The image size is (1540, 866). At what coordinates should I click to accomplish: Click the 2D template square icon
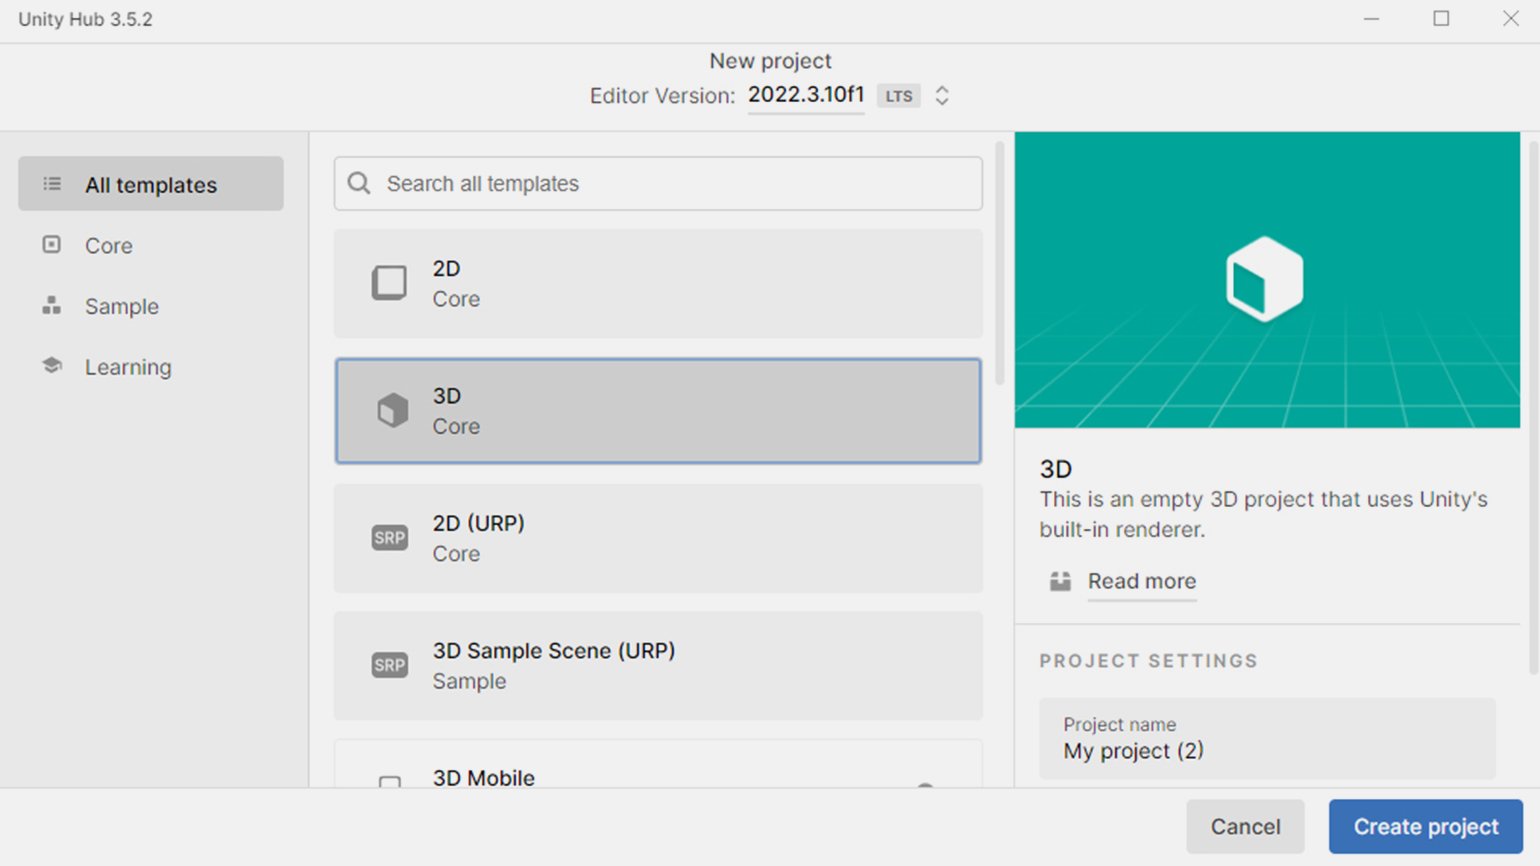tap(389, 283)
